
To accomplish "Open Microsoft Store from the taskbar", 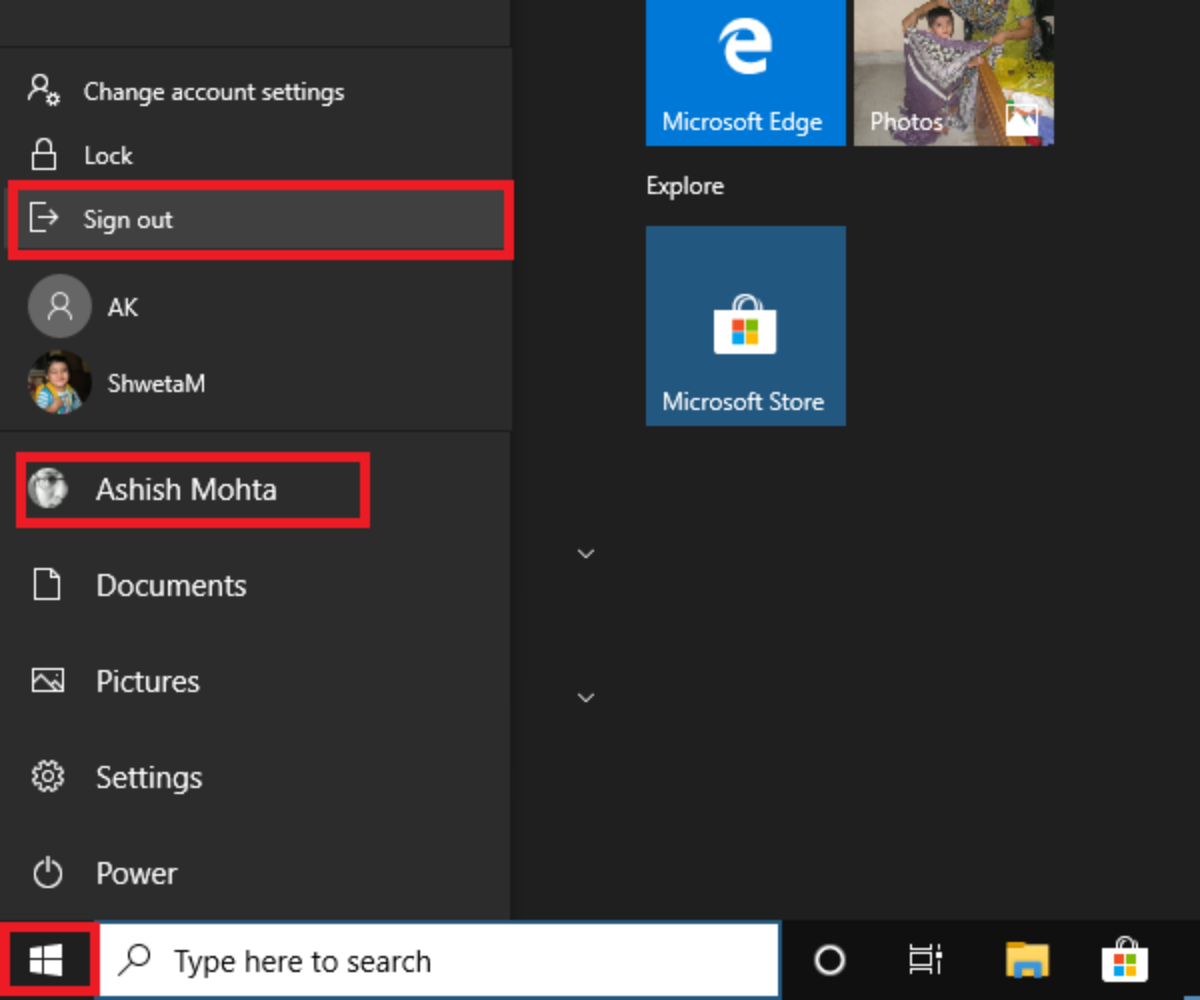I will pyautogui.click(x=1125, y=960).
